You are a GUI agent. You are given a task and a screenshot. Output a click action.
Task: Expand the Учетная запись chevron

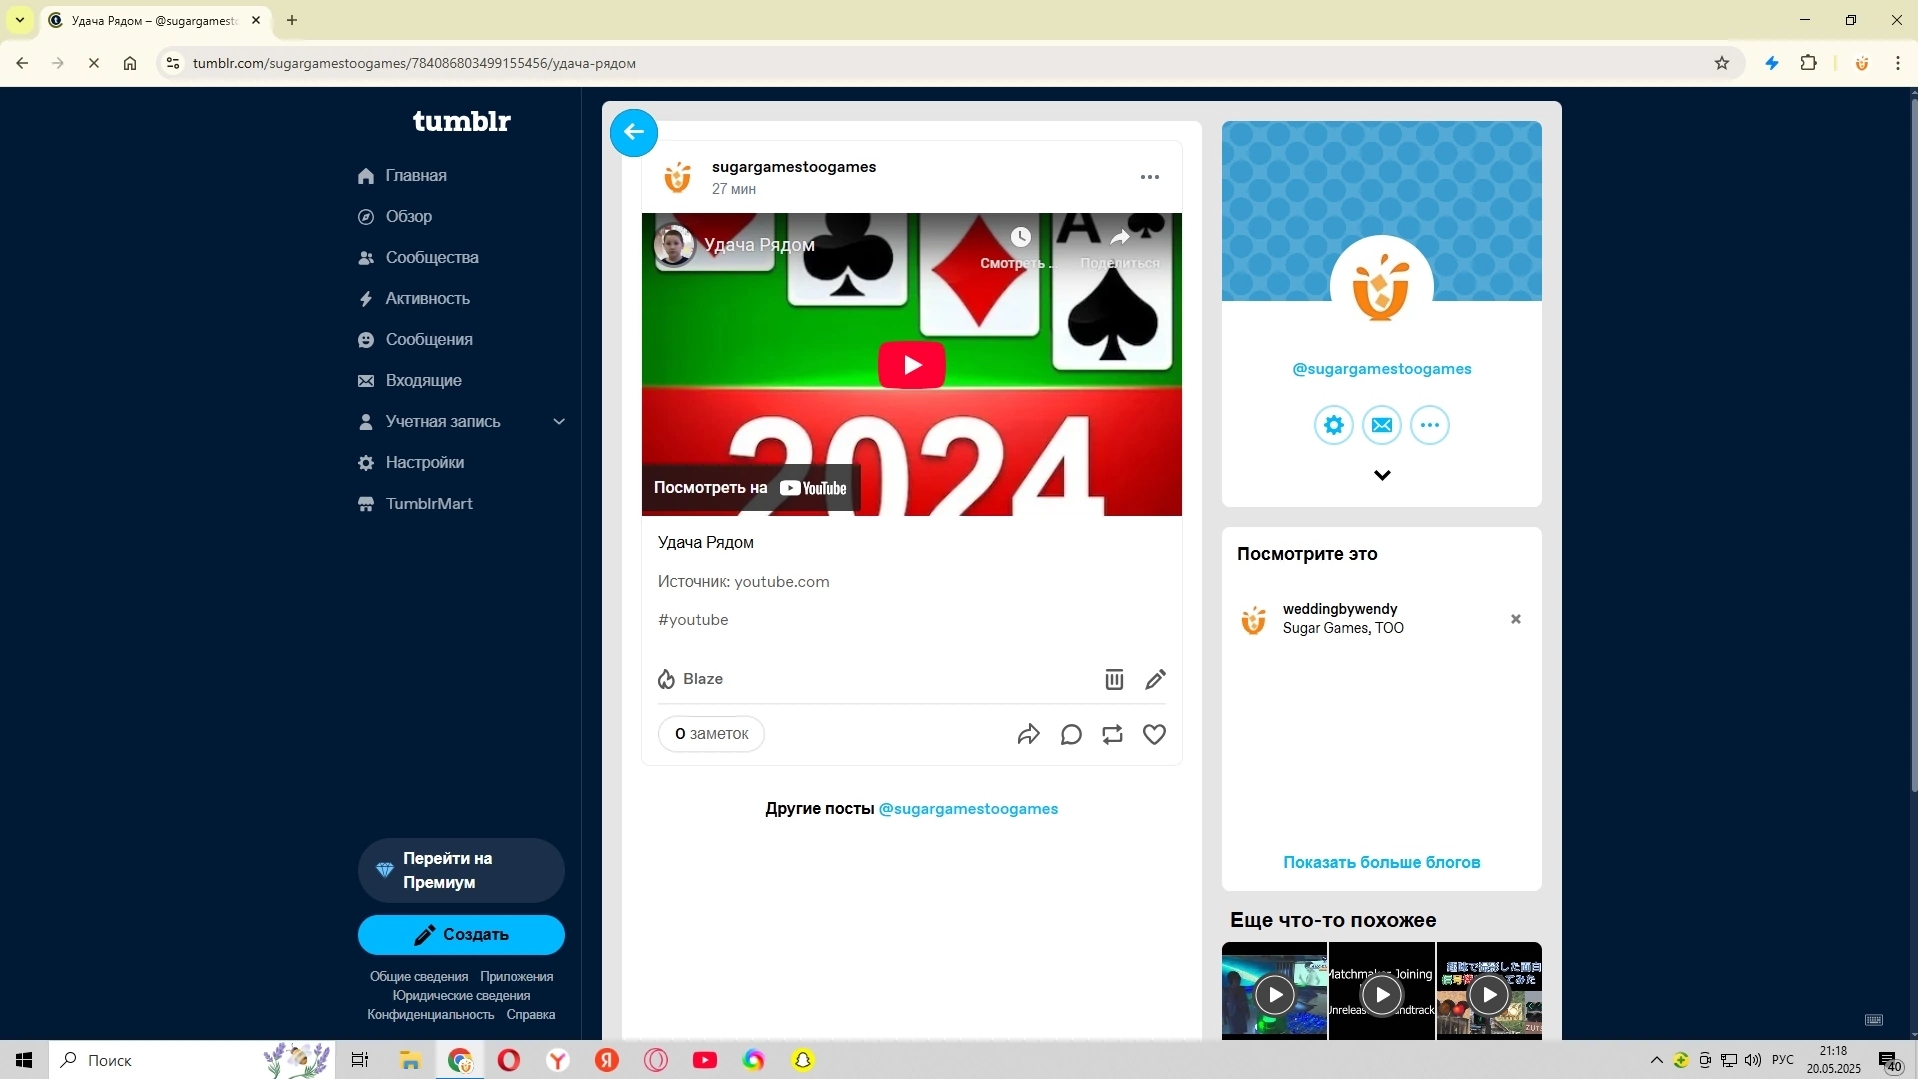tap(559, 422)
